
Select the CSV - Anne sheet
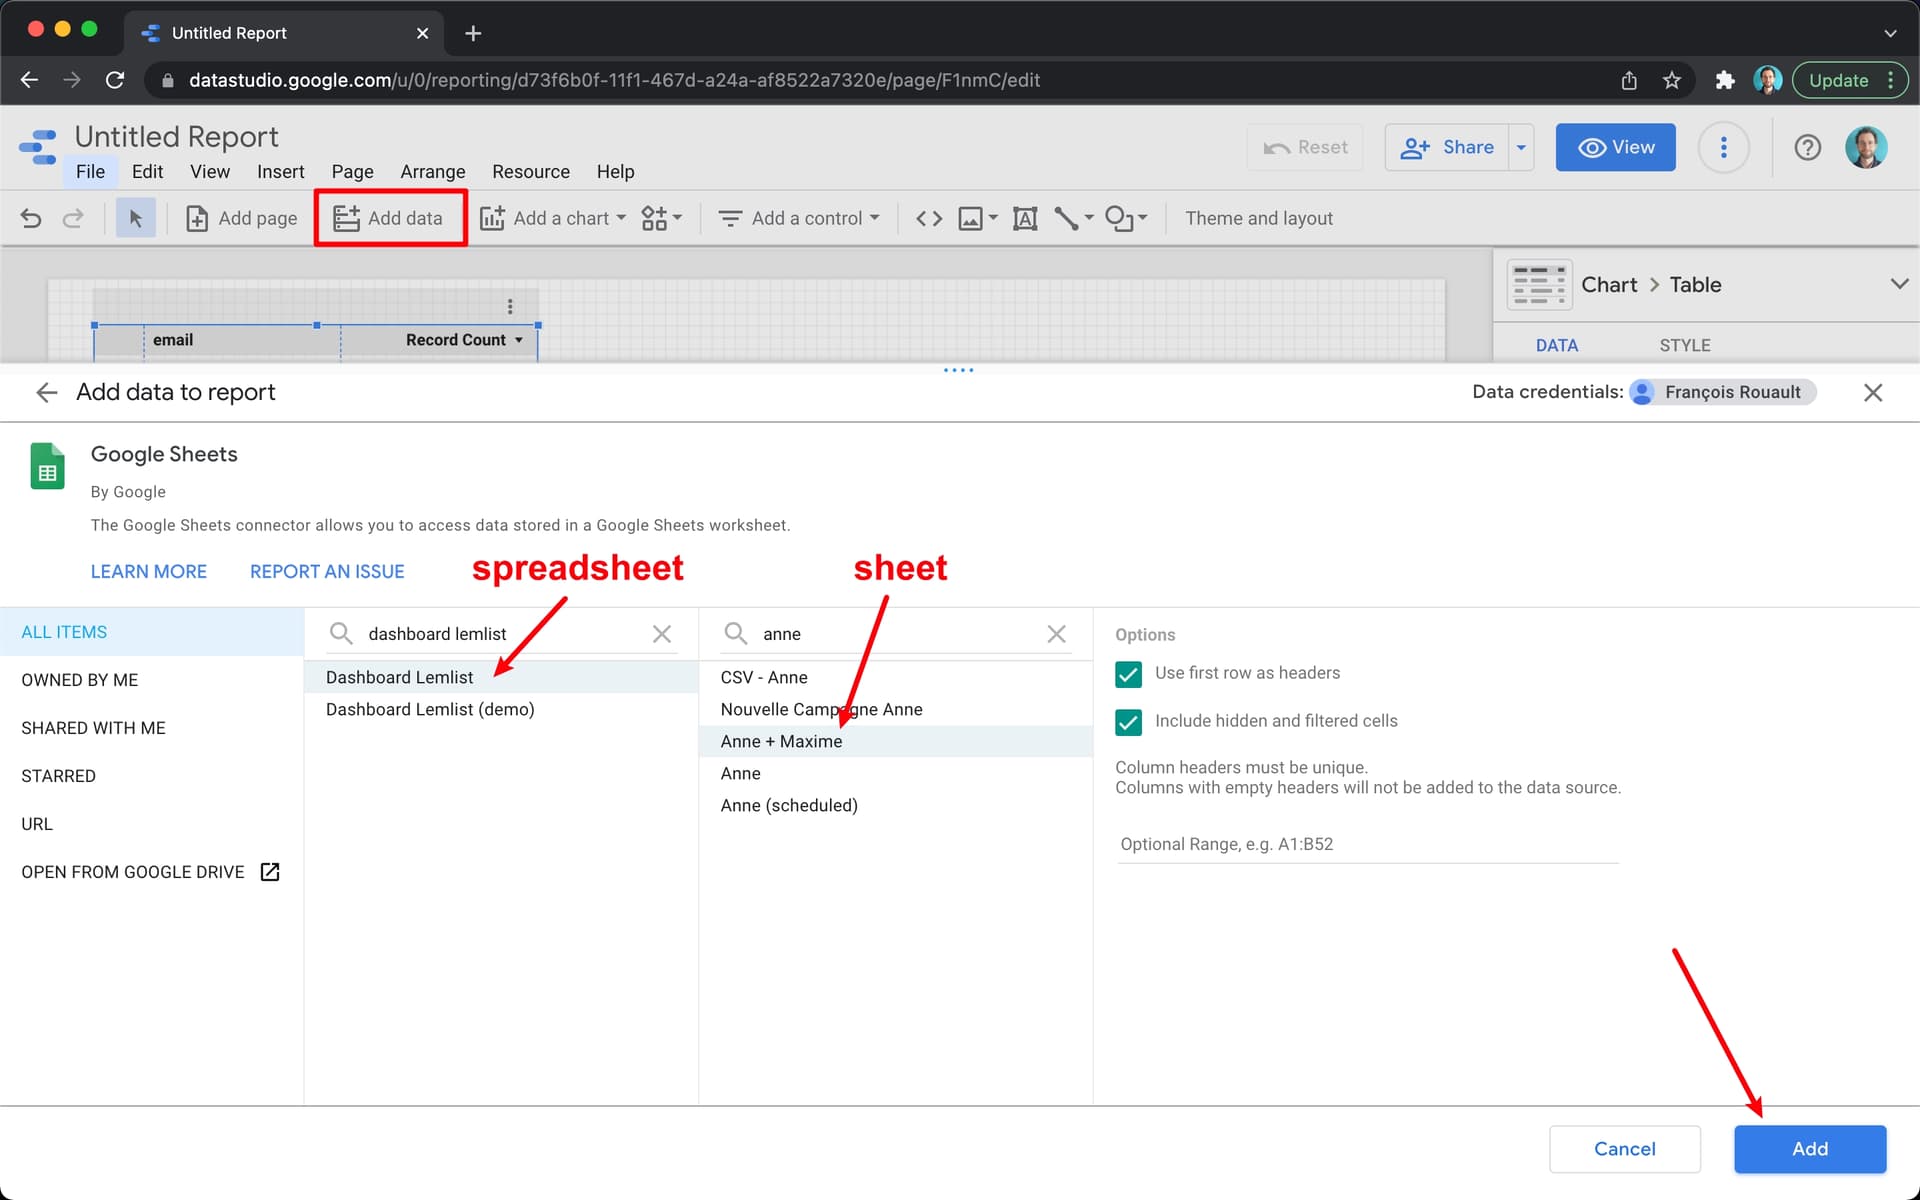pos(896,677)
